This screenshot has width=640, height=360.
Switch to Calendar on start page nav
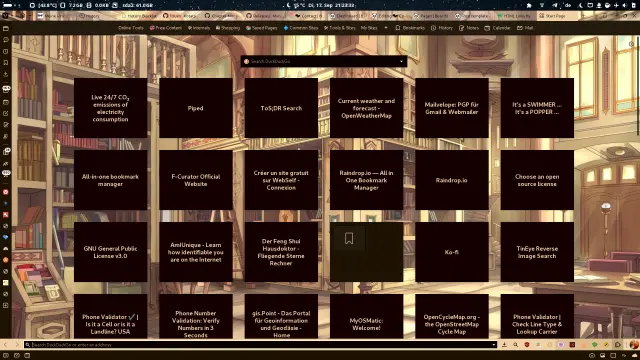[x=497, y=28]
